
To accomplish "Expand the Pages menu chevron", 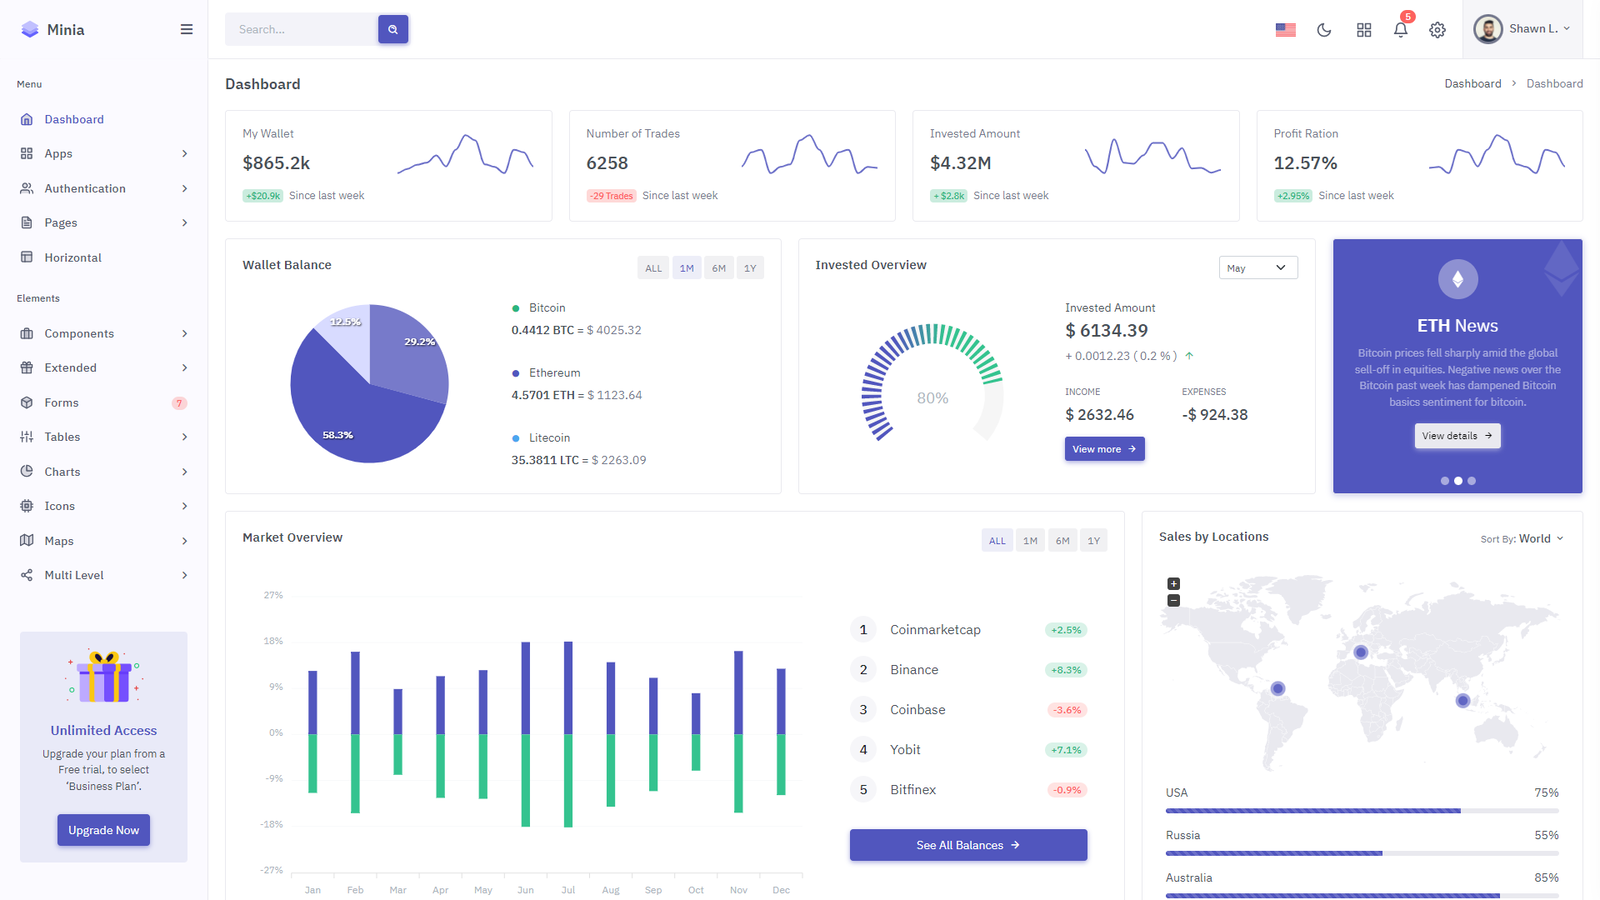I will 185,223.
